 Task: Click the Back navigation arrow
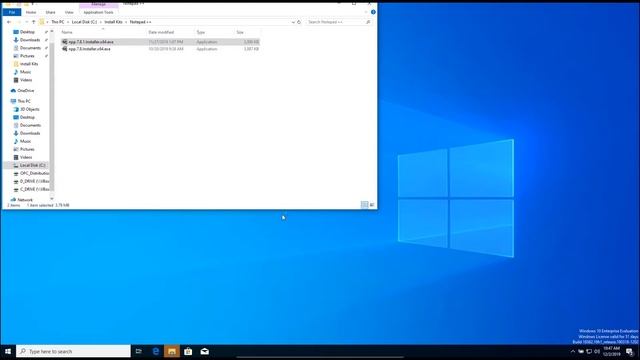(9, 22)
